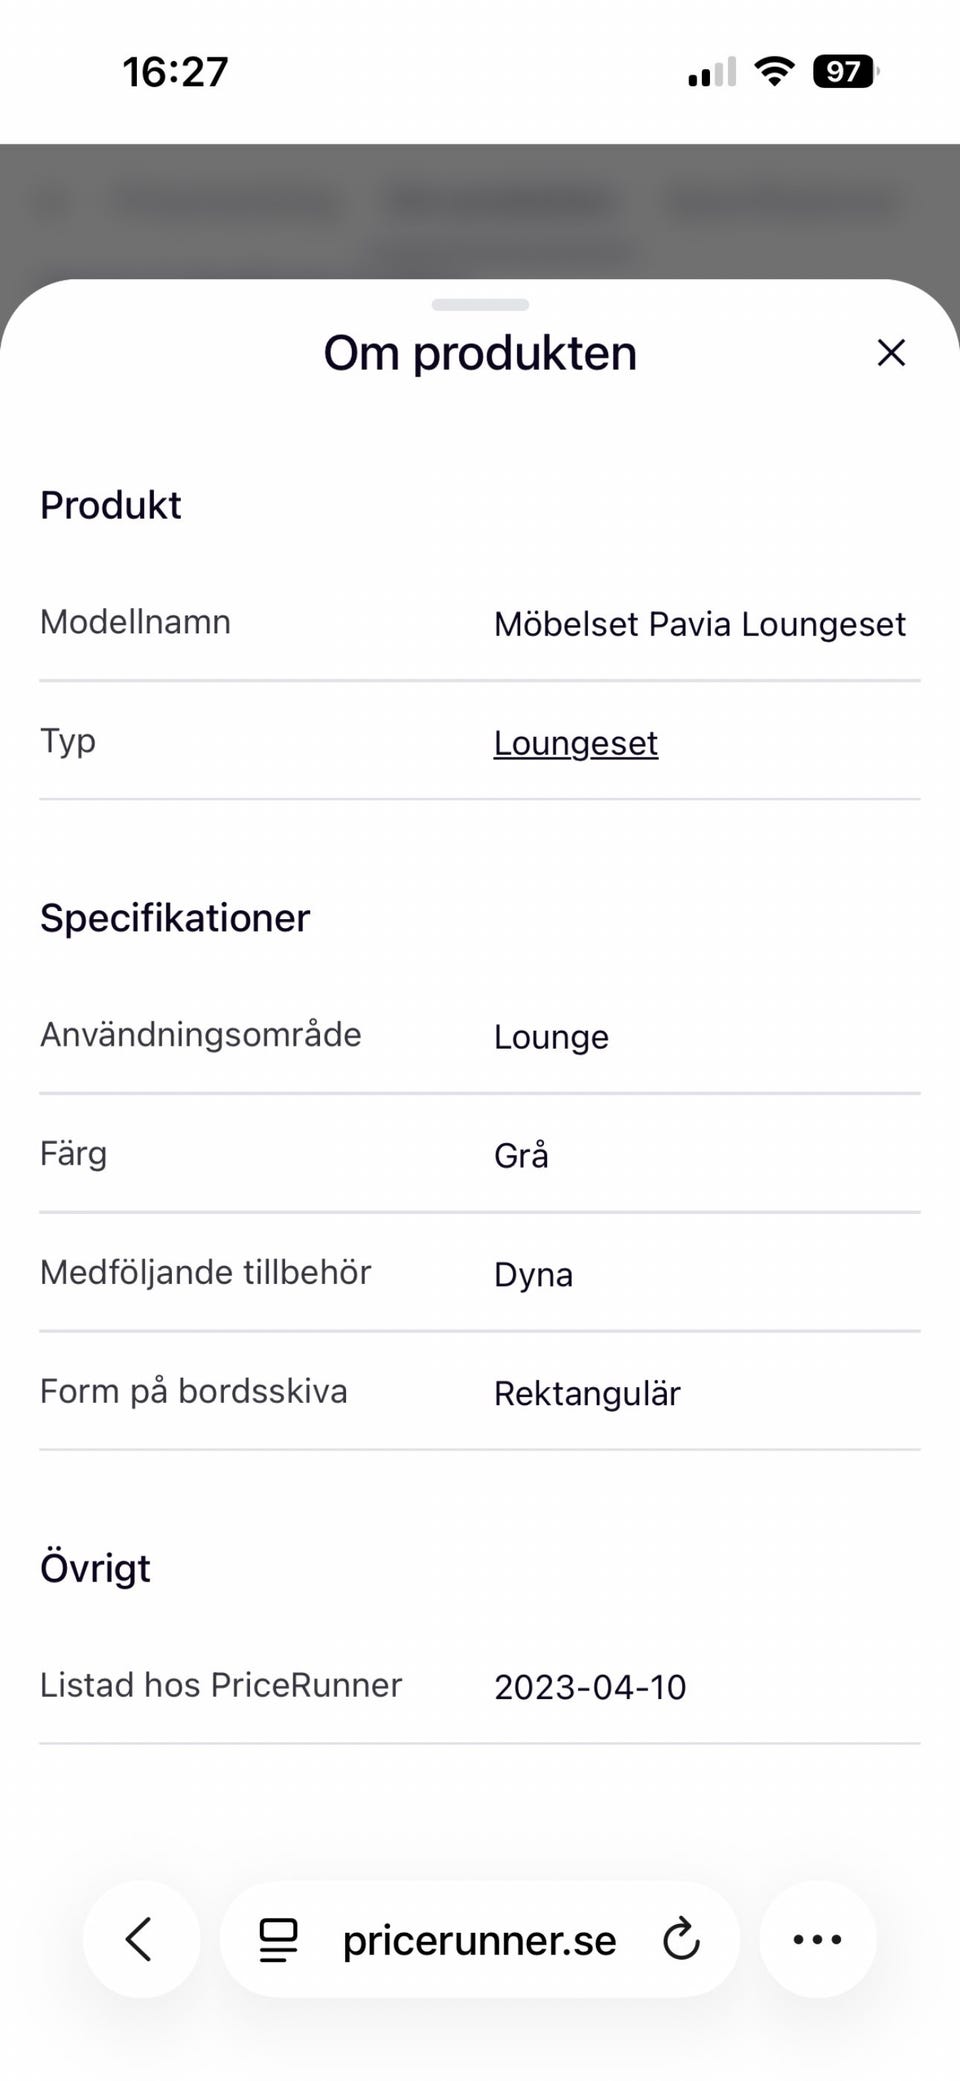960x2081 pixels.
Task: Tap the Färg value Grå
Action: 521,1156
